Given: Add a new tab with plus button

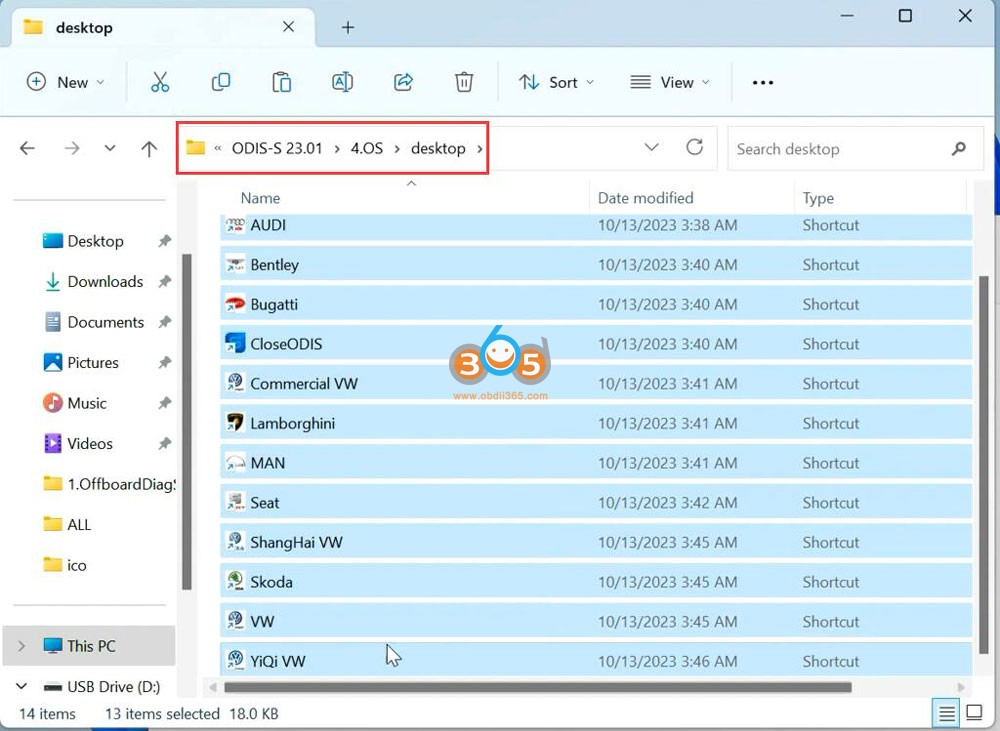Looking at the screenshot, I should (348, 27).
